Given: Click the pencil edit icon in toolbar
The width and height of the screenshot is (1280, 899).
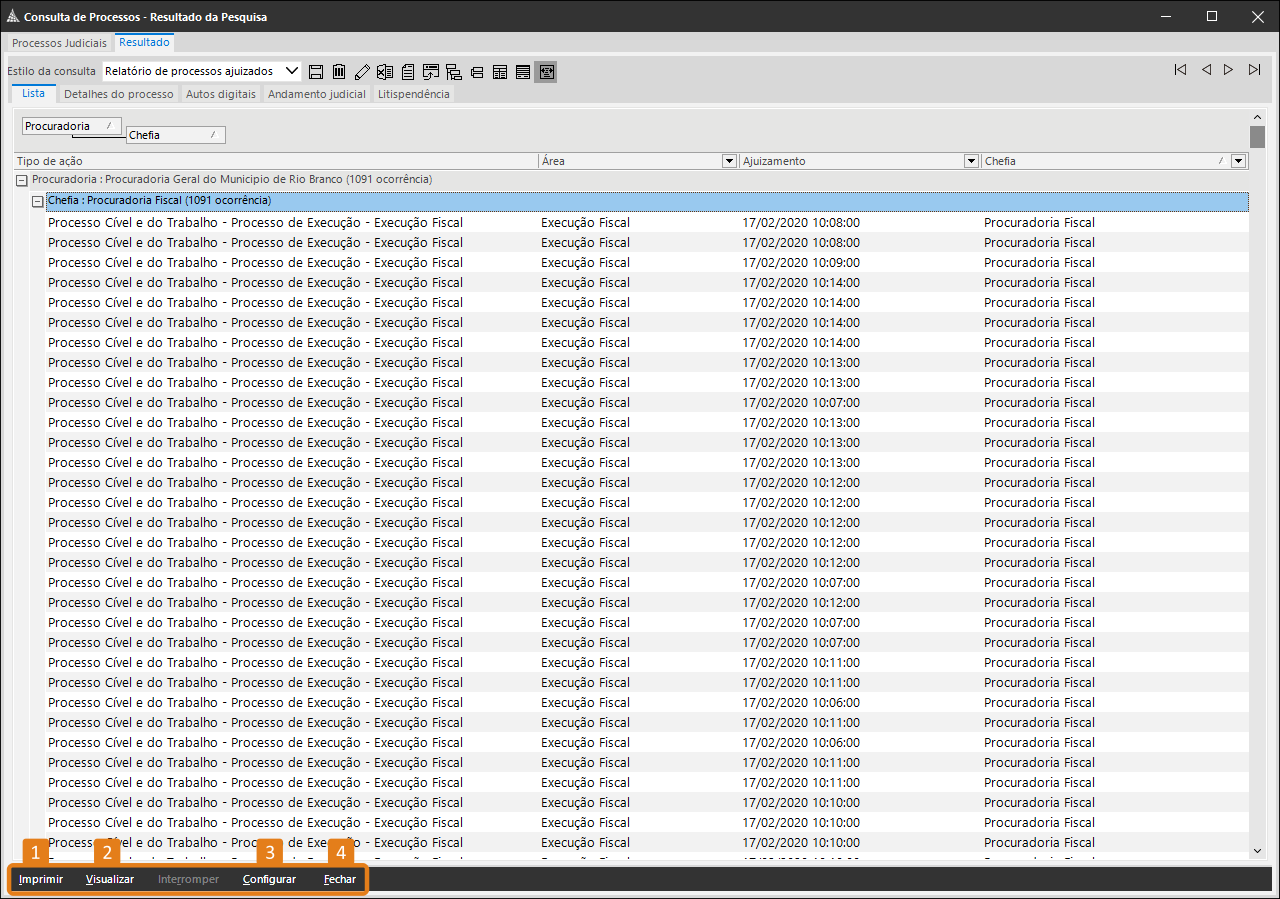Looking at the screenshot, I should [362, 72].
